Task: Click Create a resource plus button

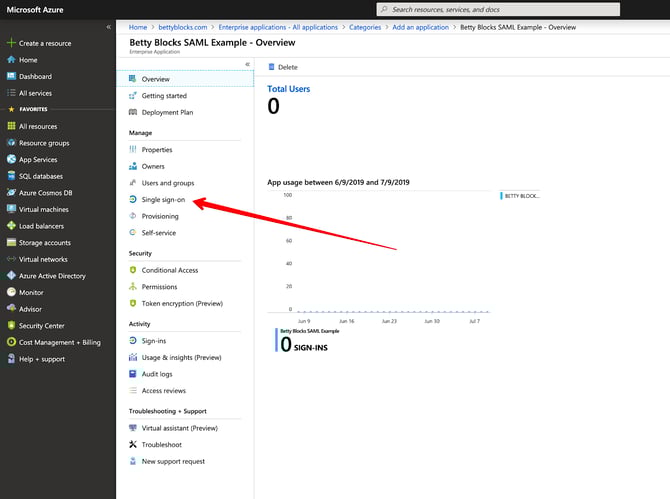Action: point(11,43)
